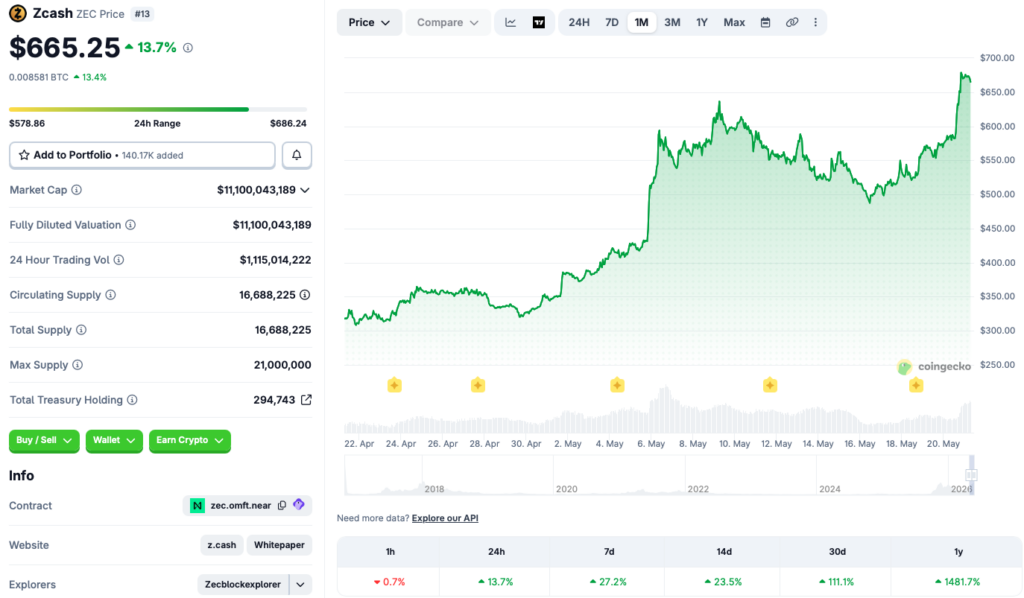Screen dimensions: 1024x598
Task: Switch to TradingView chart icon
Action: (x=539, y=22)
